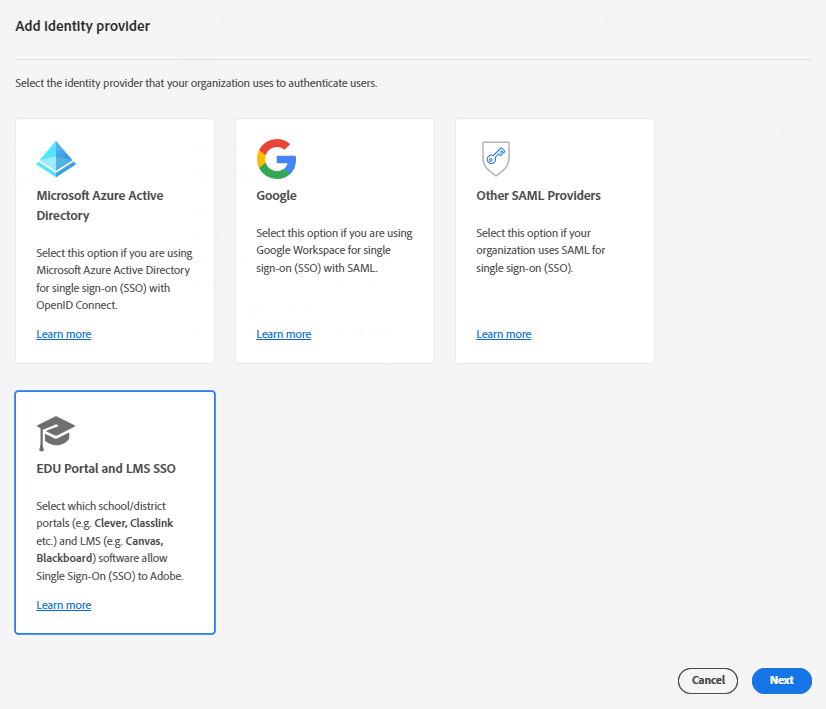Click the Google logo icon
The width and height of the screenshot is (826, 709).
click(276, 159)
